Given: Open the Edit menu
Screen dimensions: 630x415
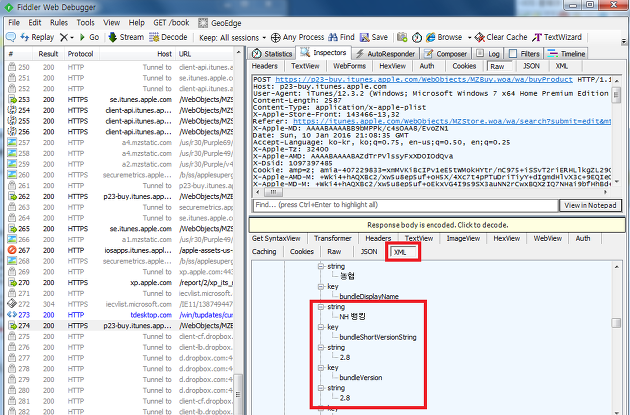Looking at the screenshot, I should point(35,23).
